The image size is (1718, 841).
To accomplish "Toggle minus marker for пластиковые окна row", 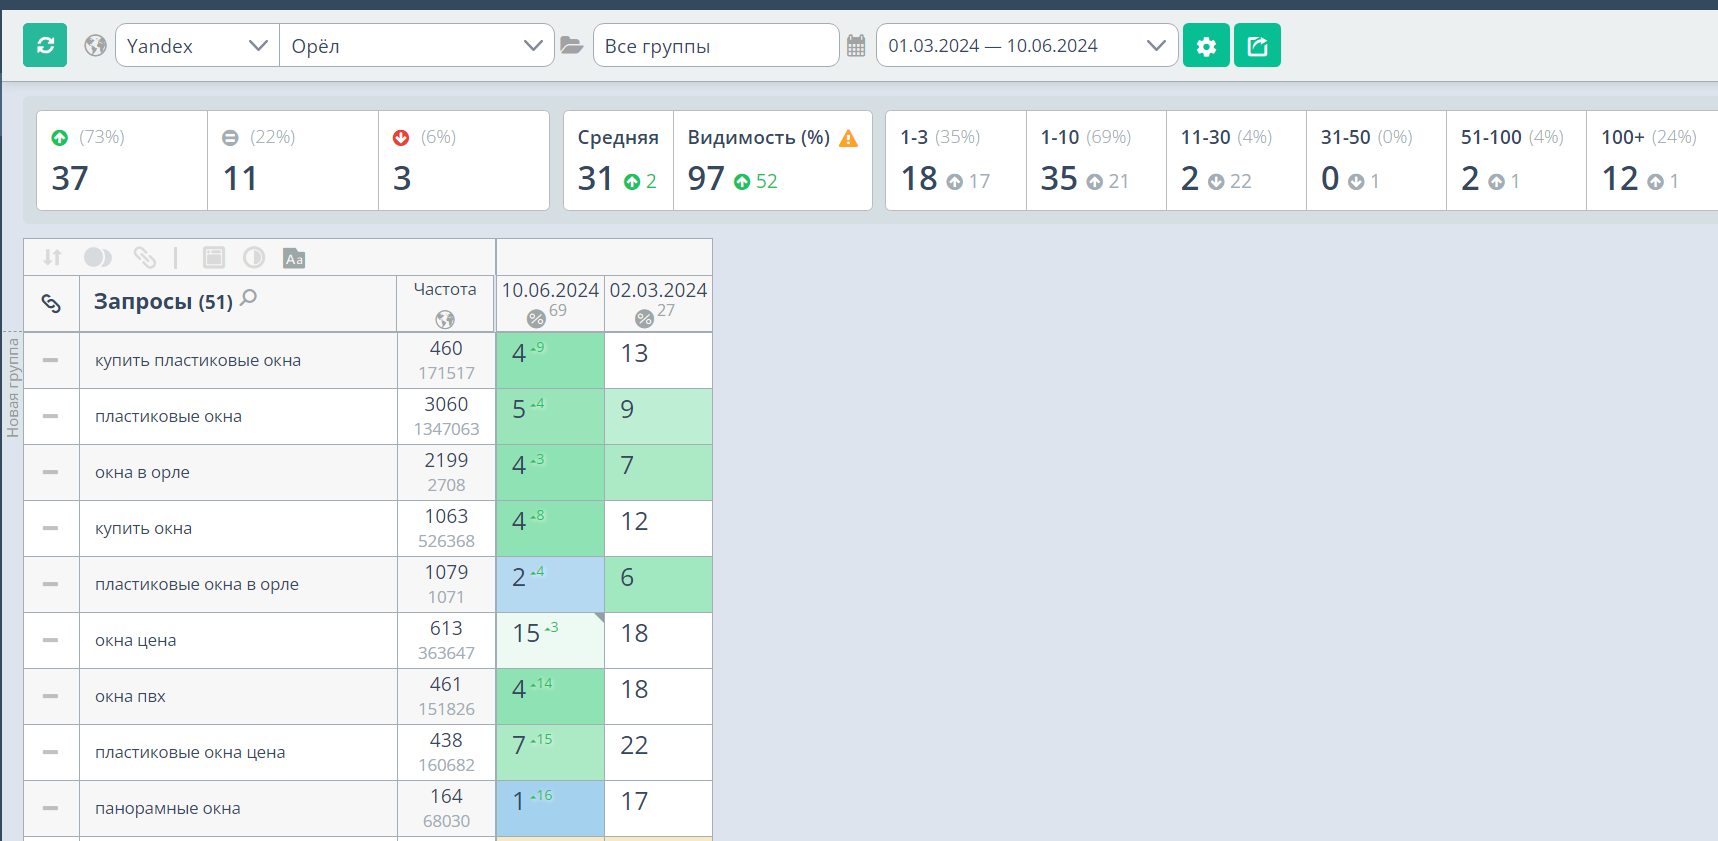I will click(x=51, y=416).
